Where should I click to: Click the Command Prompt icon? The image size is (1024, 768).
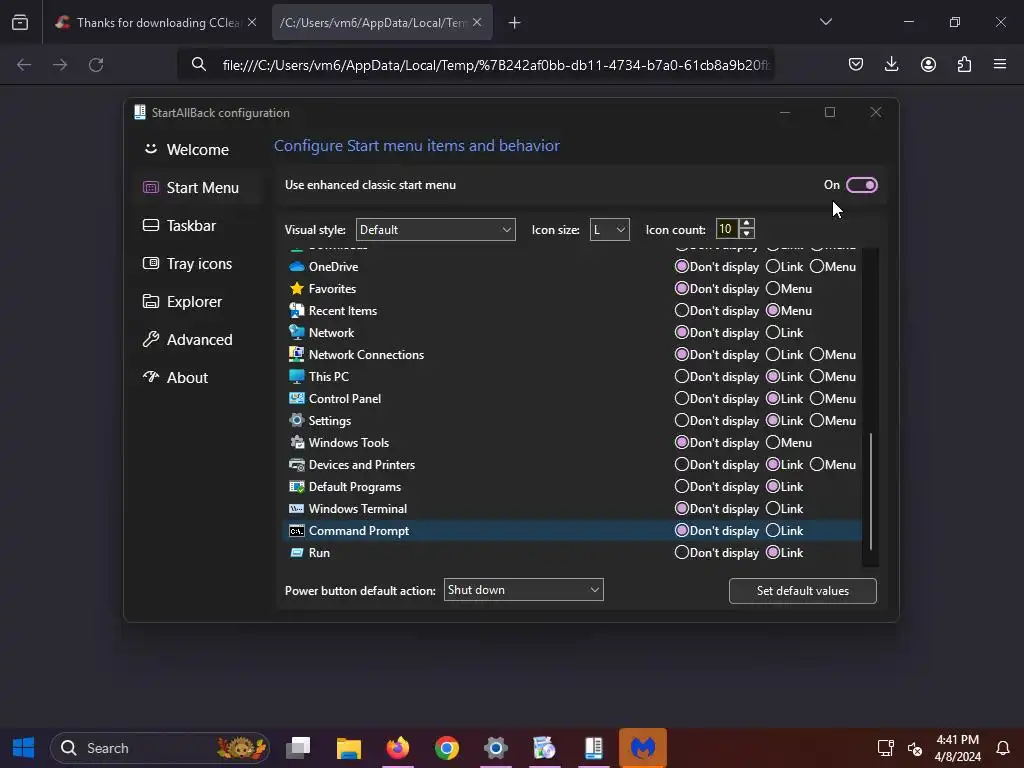(x=296, y=531)
